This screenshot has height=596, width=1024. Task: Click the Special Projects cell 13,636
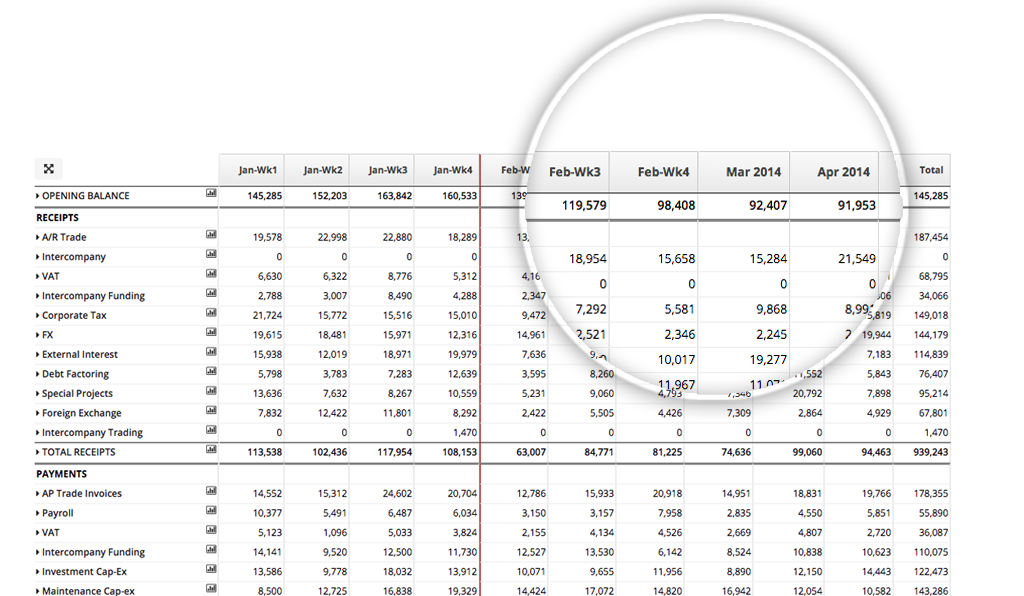click(268, 394)
